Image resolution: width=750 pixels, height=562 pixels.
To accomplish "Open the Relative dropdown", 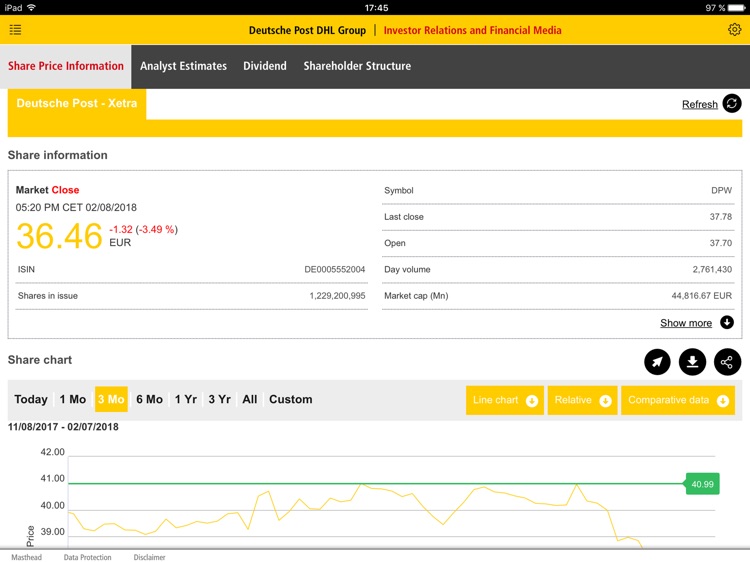I will (x=582, y=400).
